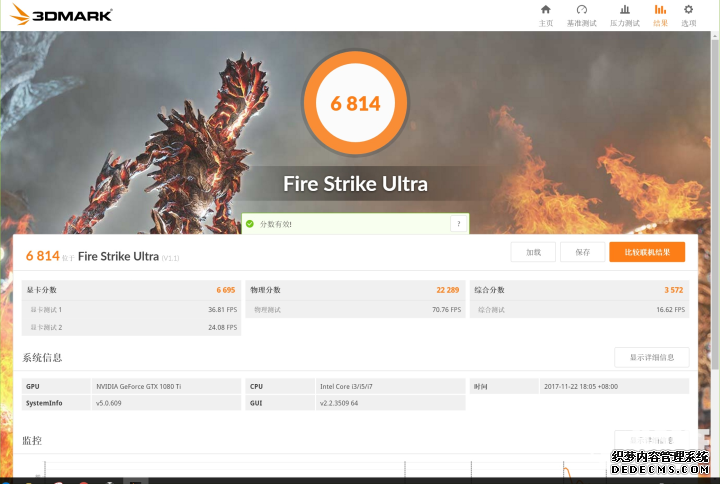
Task: Click the vertical scrollbar on right
Action: (x=715, y=202)
